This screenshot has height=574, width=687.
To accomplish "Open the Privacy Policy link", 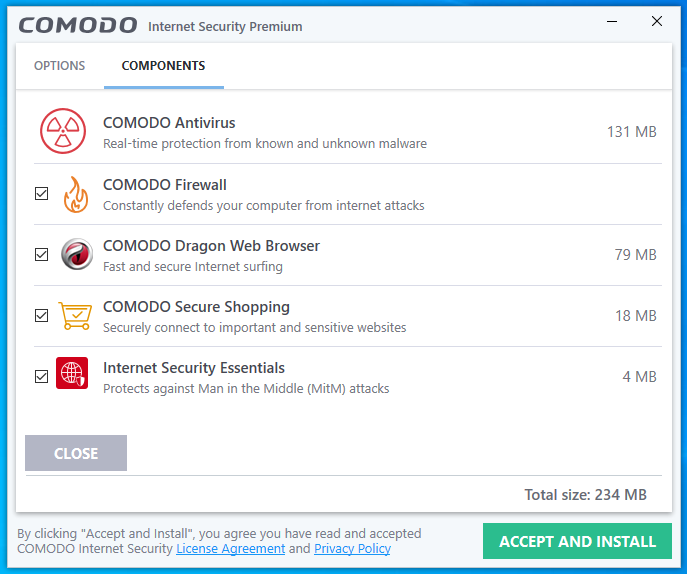I will 352,549.
